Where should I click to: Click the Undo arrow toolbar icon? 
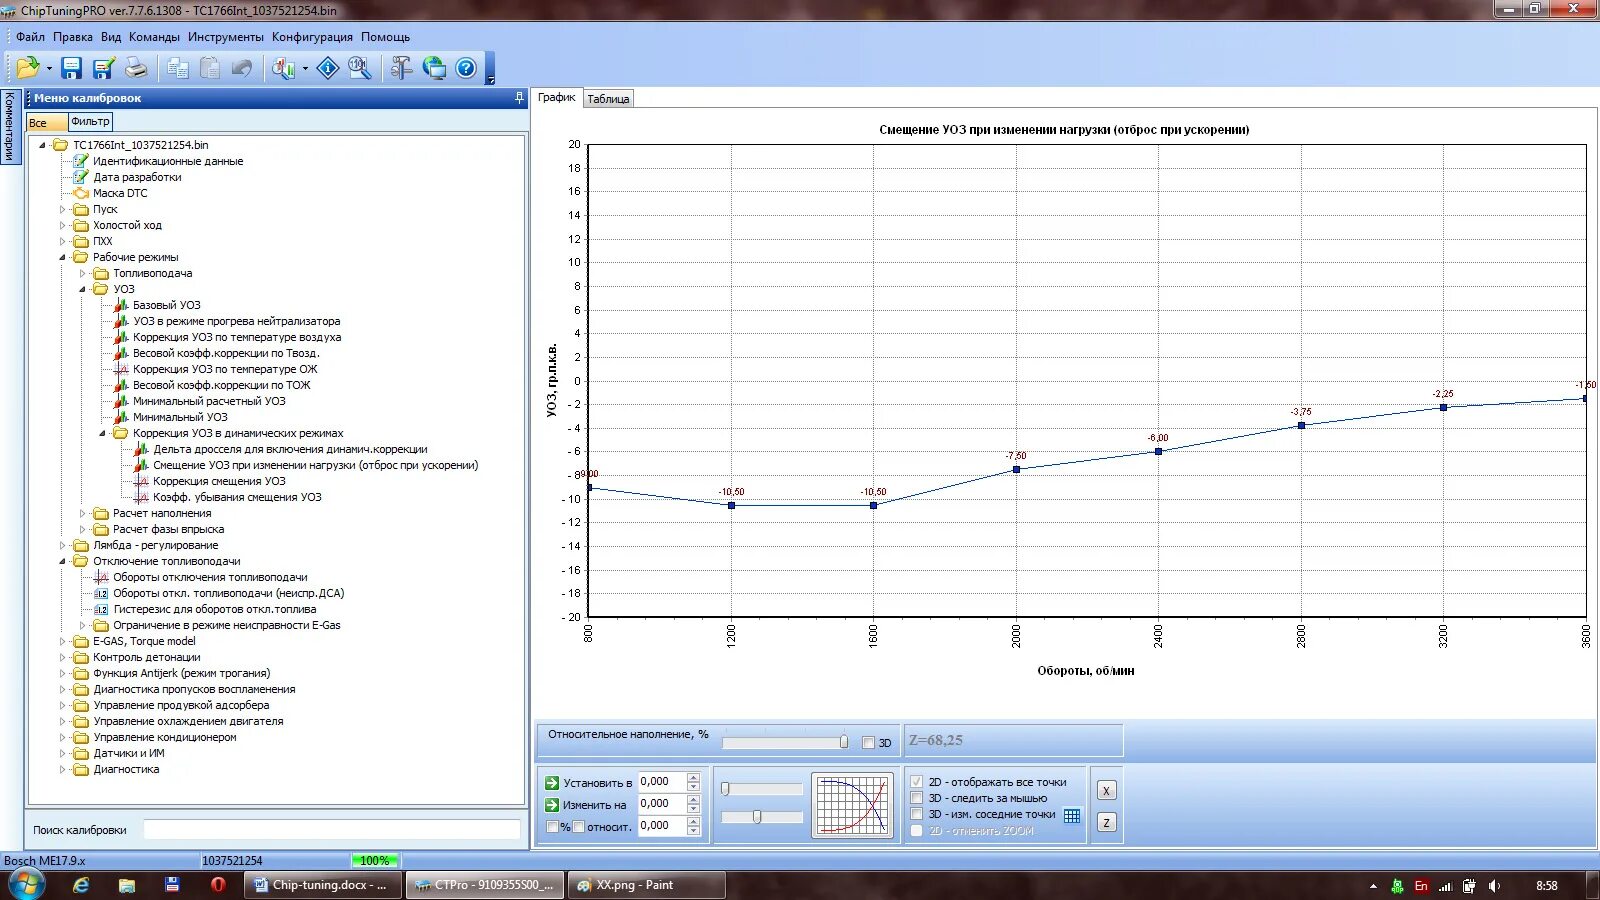(x=242, y=68)
